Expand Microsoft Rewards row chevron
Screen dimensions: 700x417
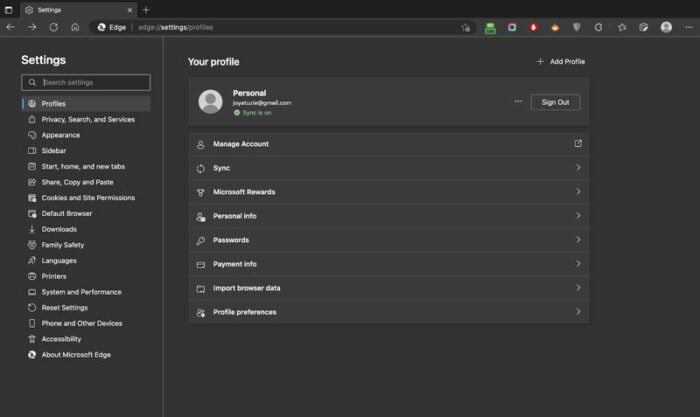(x=578, y=192)
